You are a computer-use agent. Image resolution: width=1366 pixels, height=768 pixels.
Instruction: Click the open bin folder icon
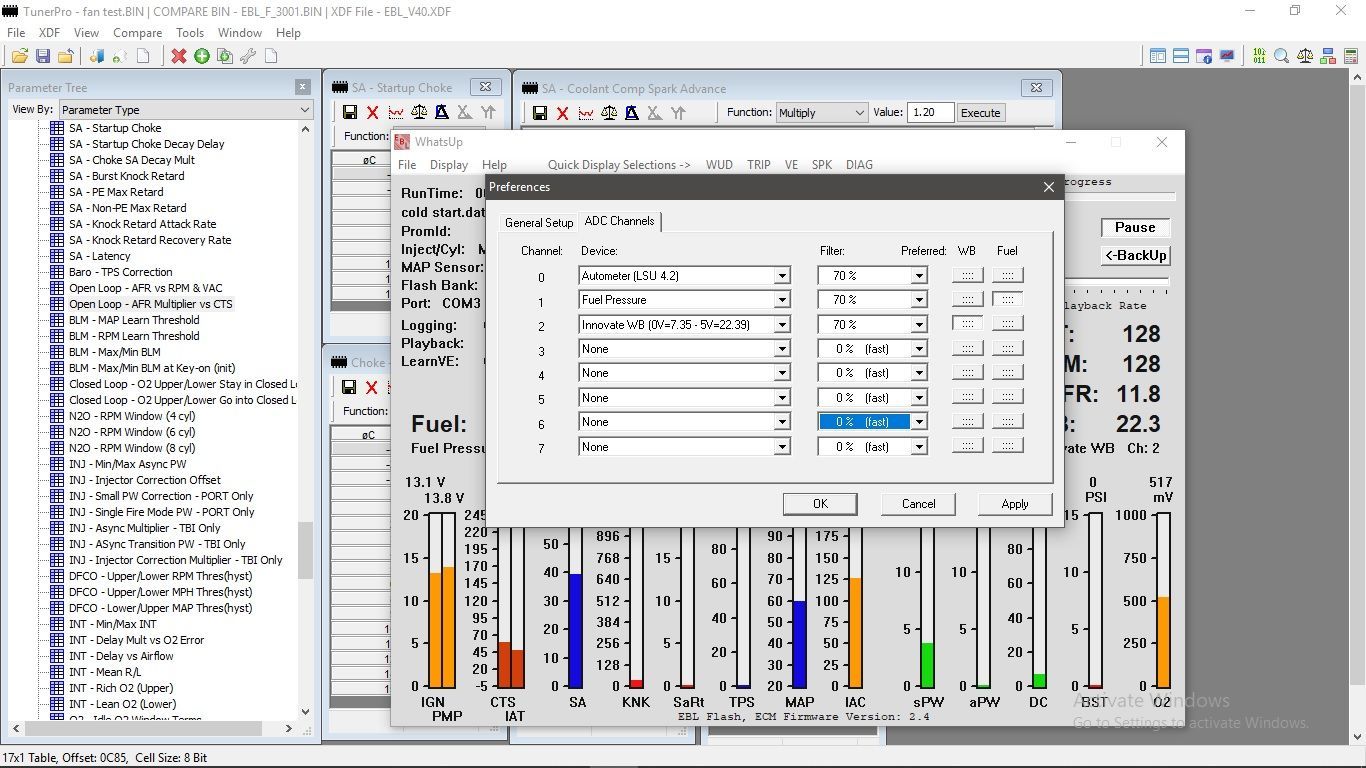coord(19,56)
